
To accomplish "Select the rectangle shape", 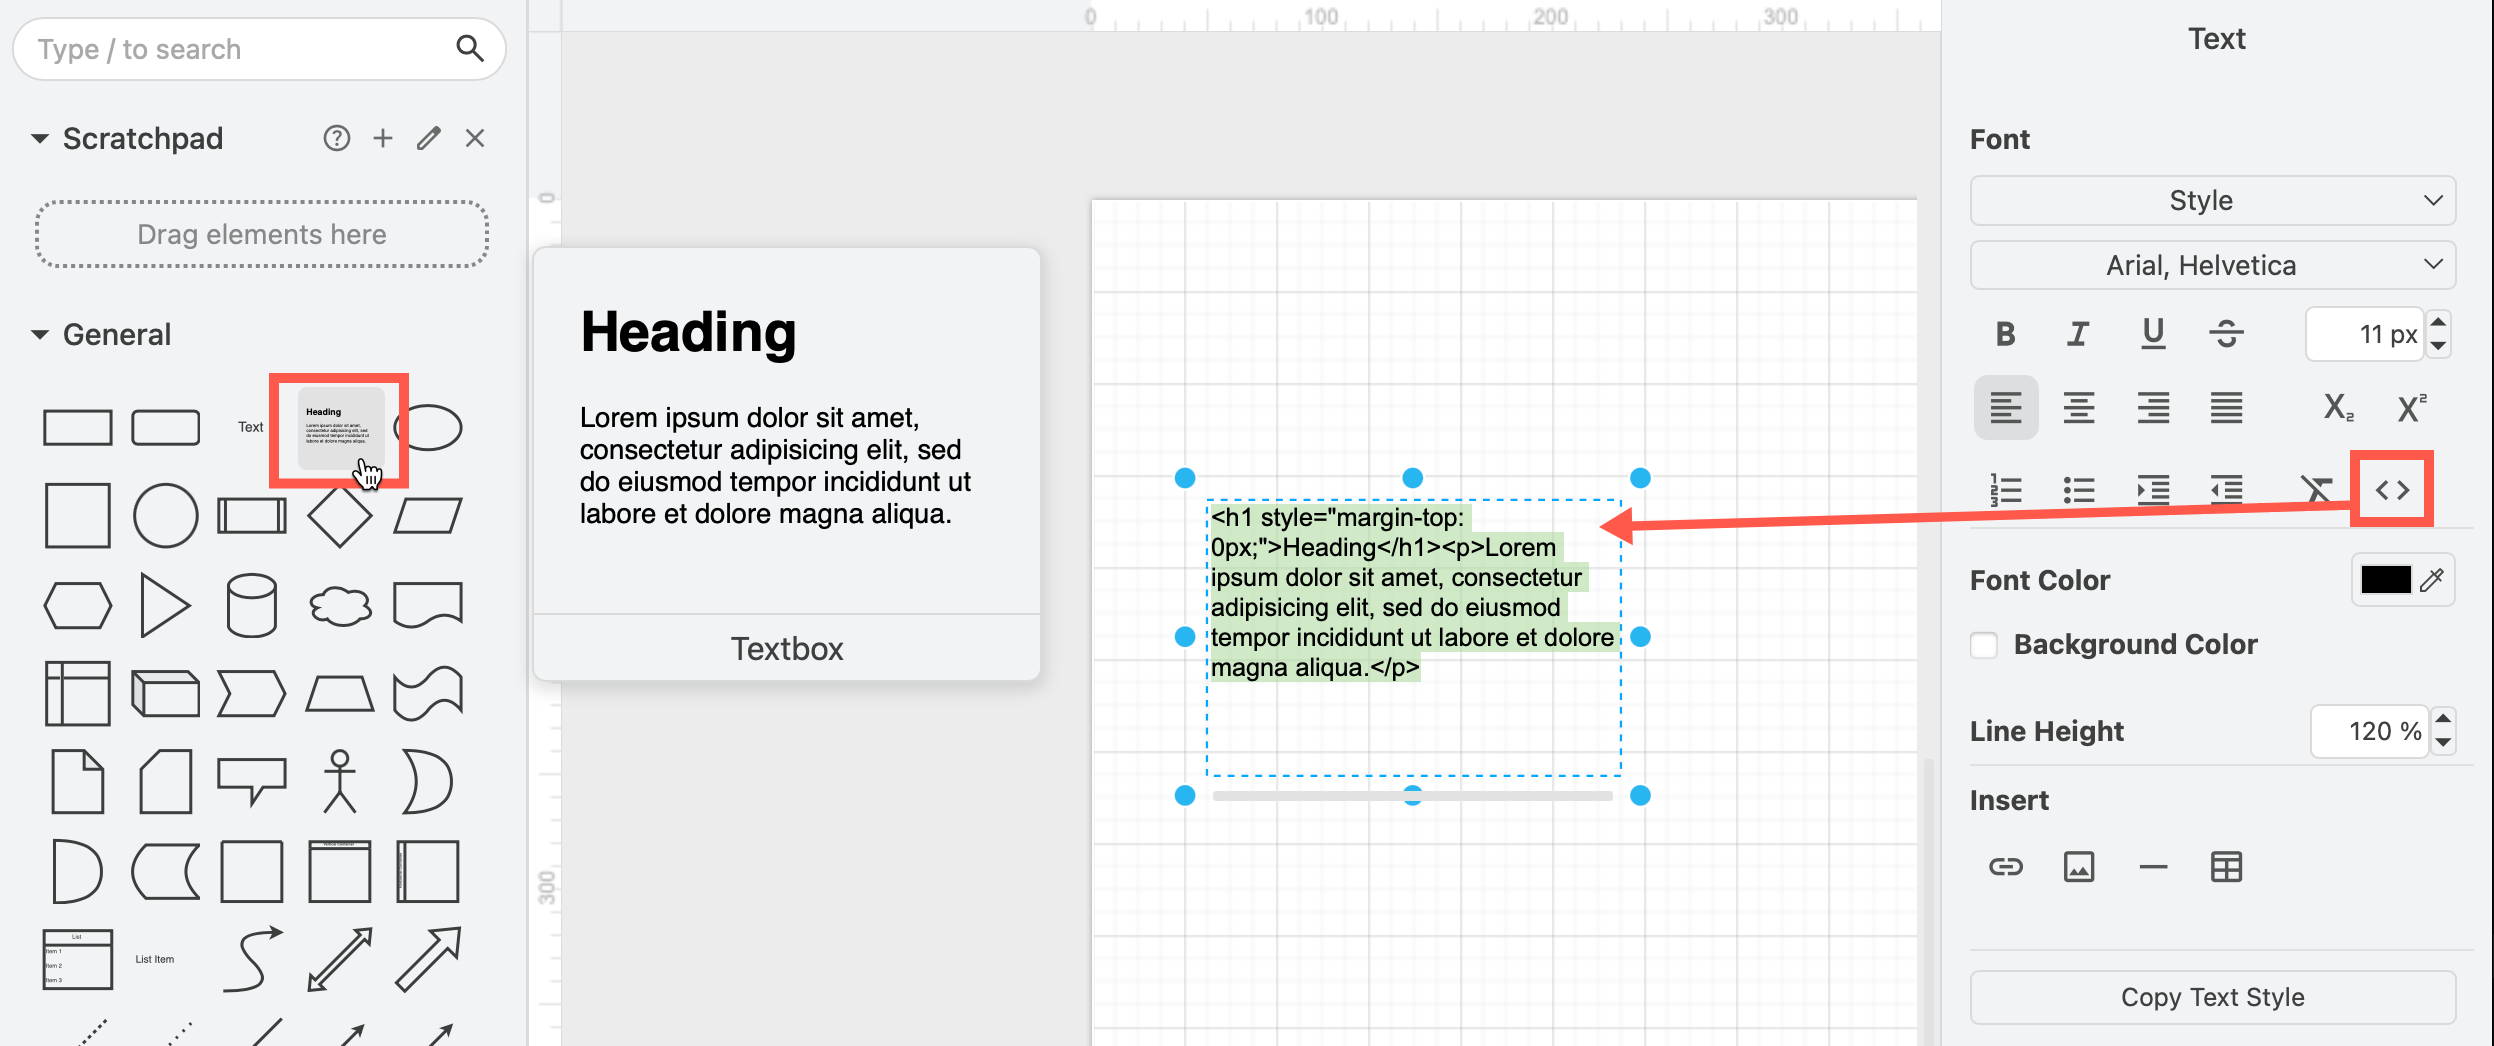I will click(78, 427).
